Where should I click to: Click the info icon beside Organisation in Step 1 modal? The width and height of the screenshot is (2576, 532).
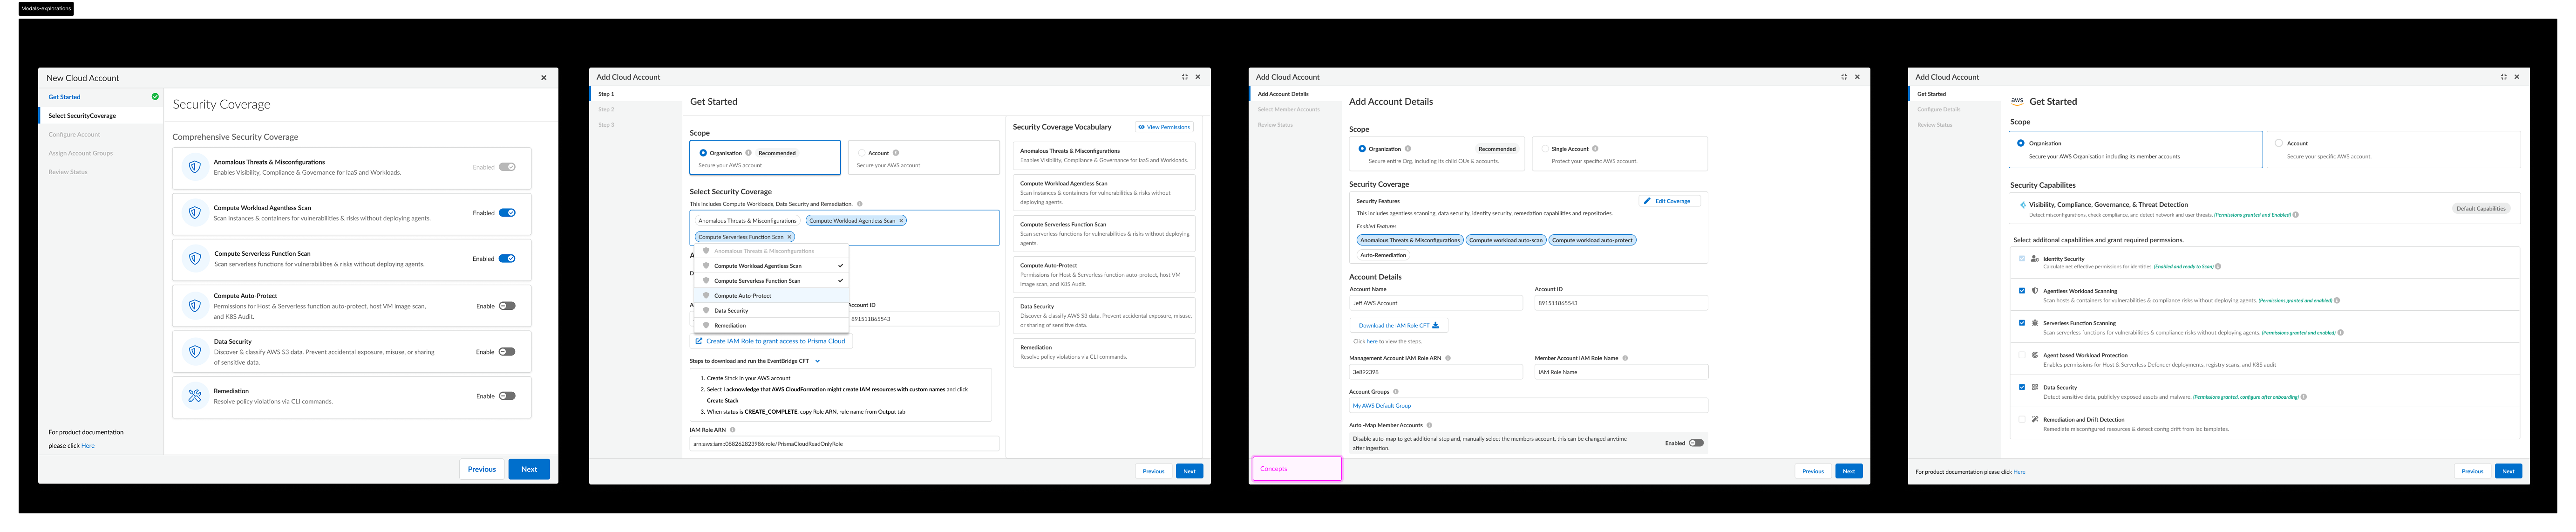click(x=748, y=153)
